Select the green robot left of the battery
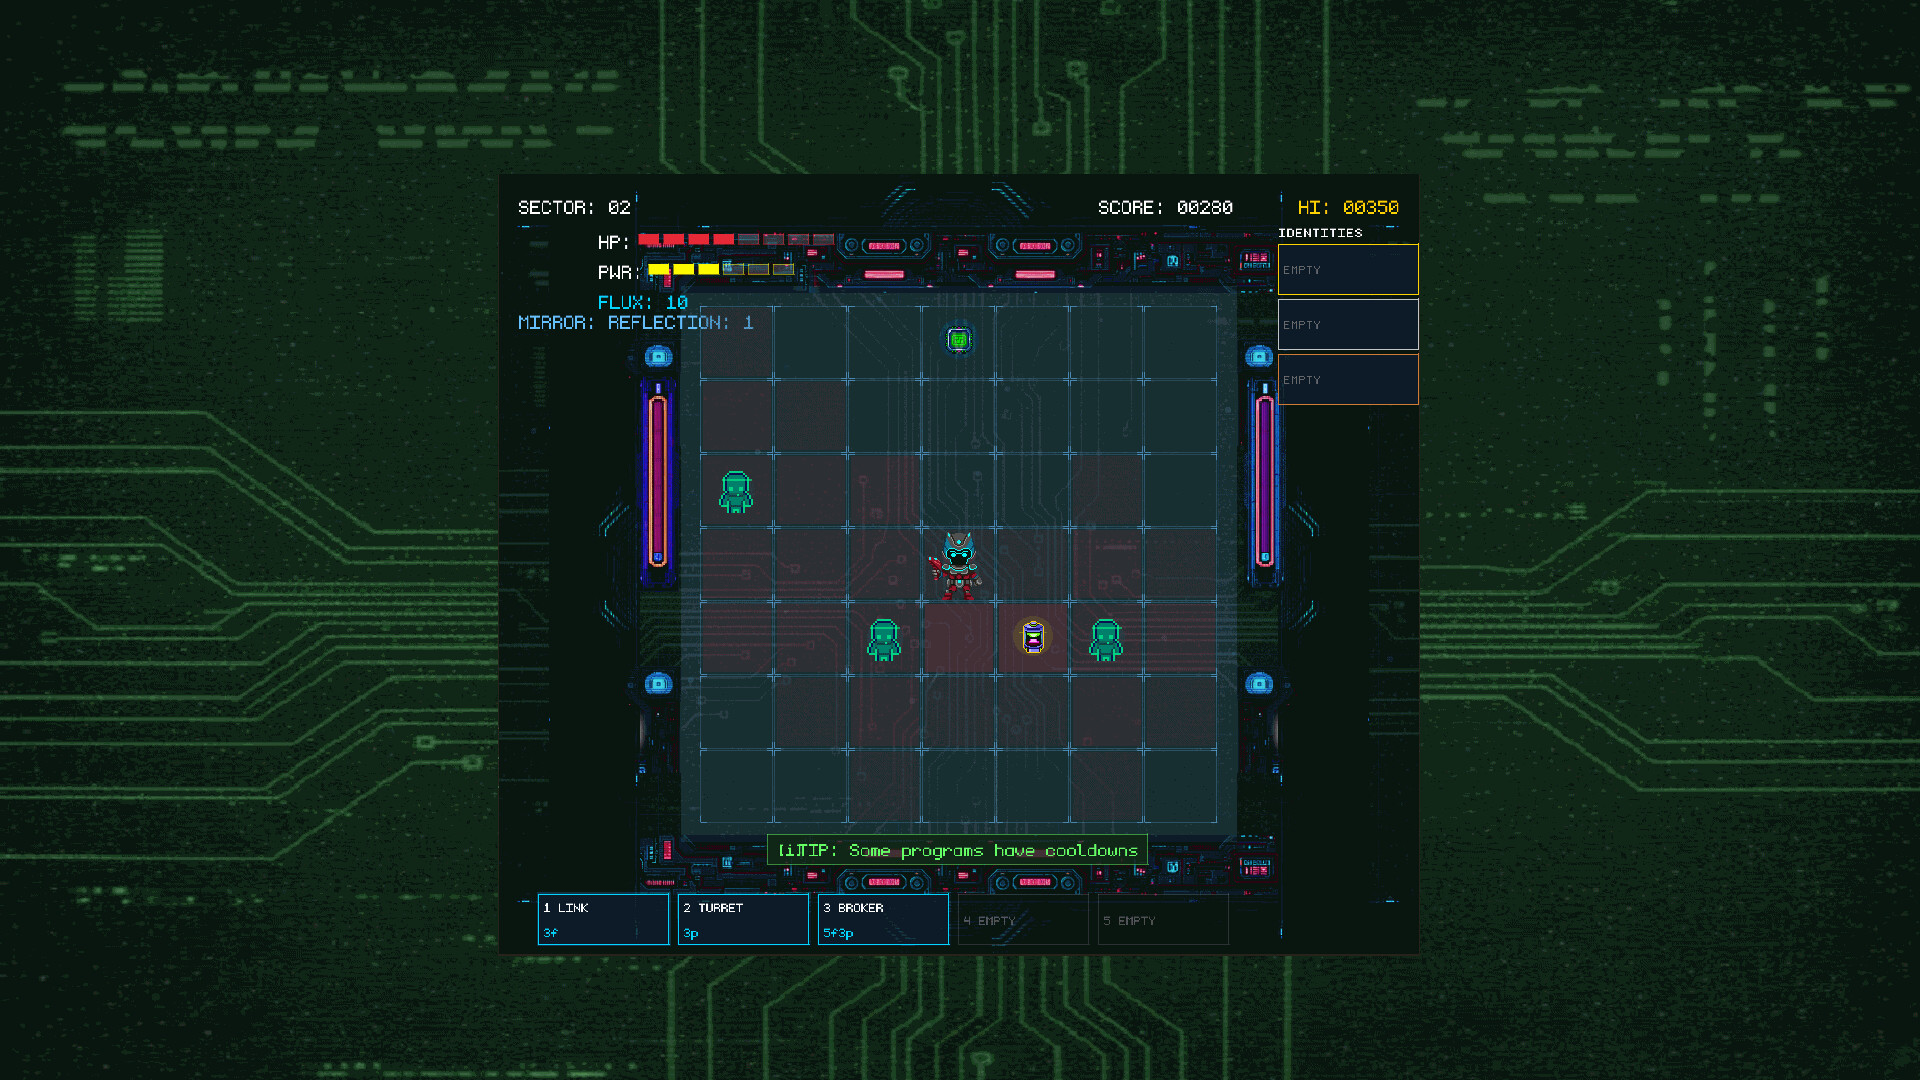1920x1080 pixels. [884, 638]
